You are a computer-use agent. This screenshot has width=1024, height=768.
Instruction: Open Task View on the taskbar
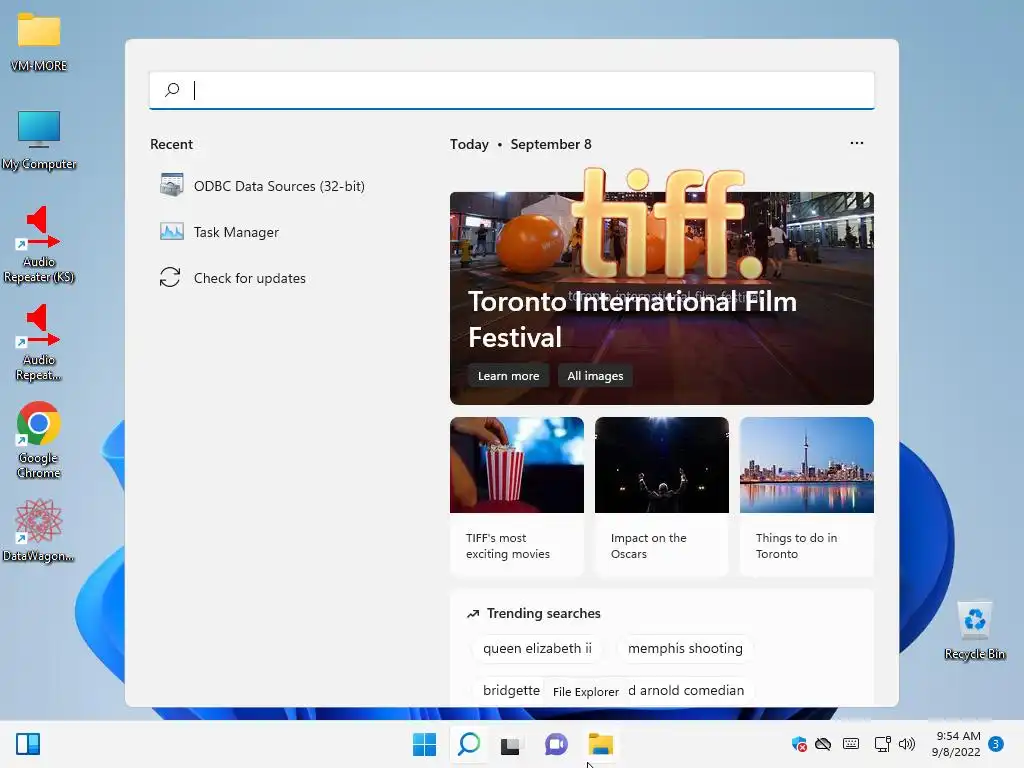coord(510,745)
